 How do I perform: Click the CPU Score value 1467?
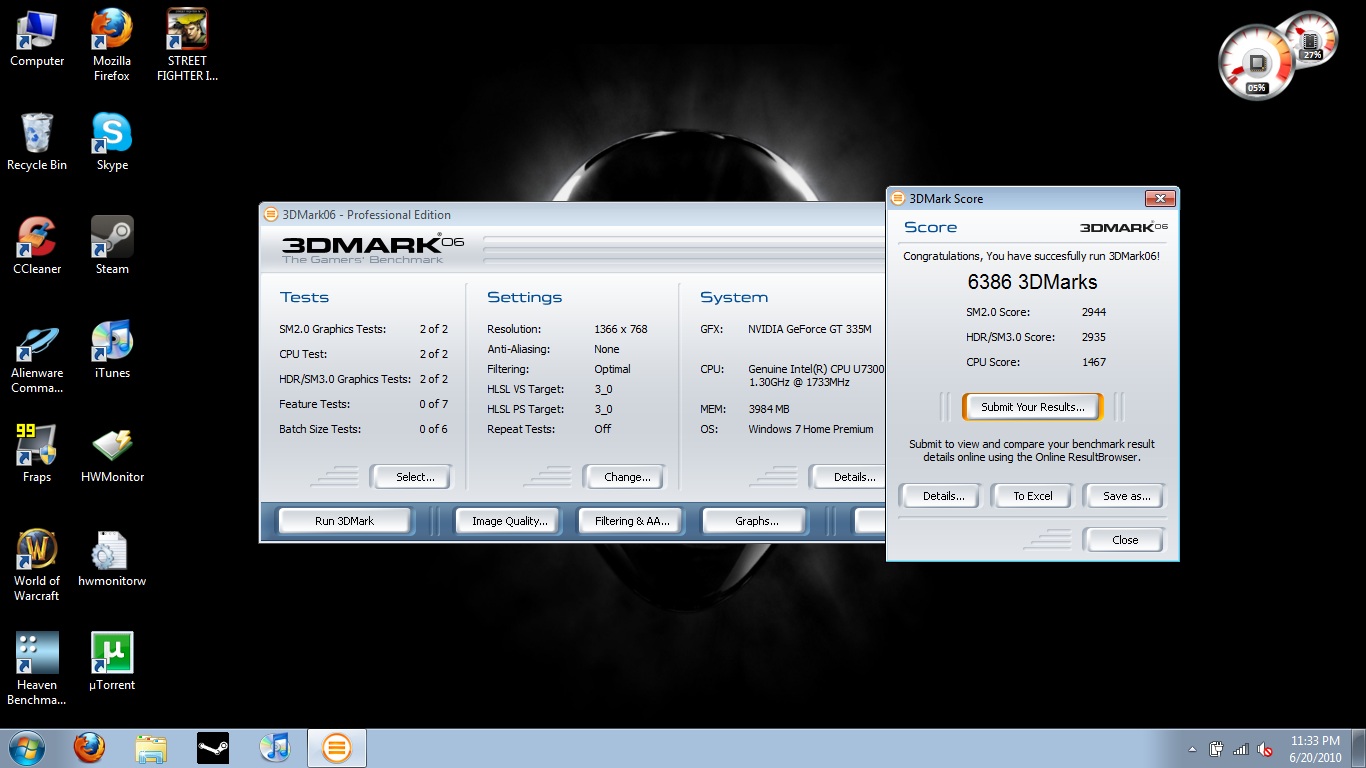pos(1093,362)
